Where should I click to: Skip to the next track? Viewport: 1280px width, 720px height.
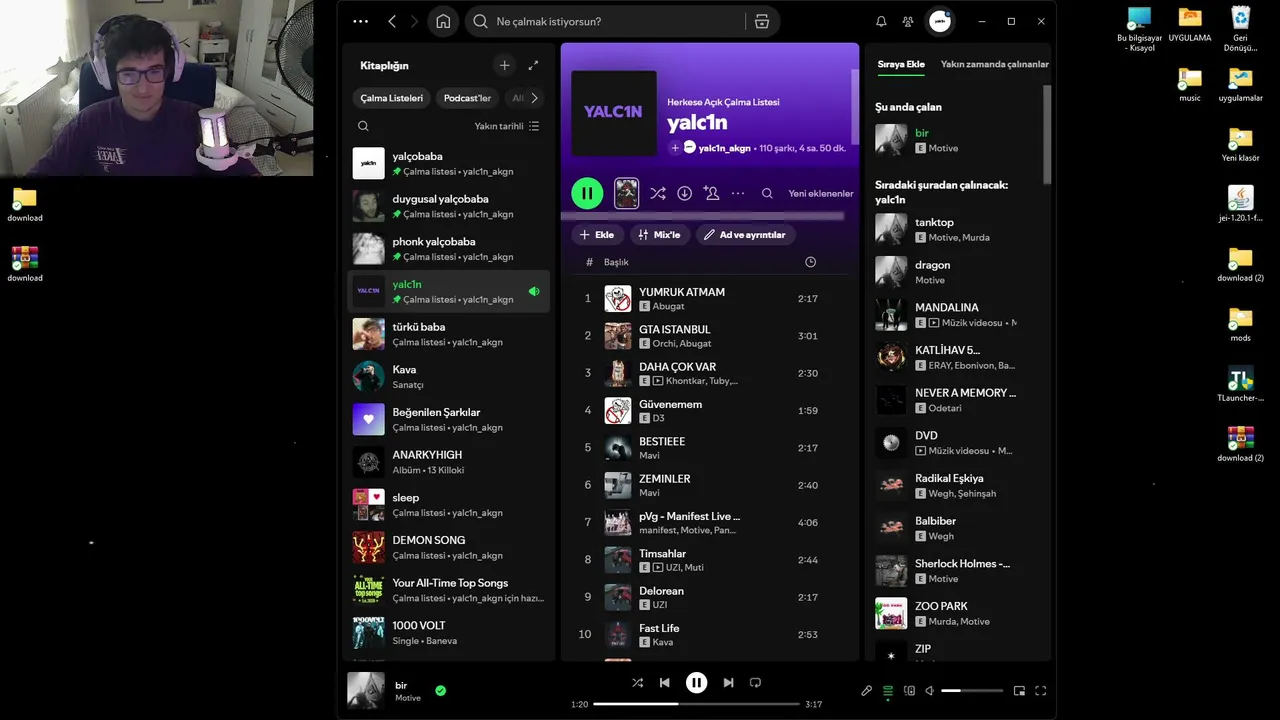coord(728,683)
